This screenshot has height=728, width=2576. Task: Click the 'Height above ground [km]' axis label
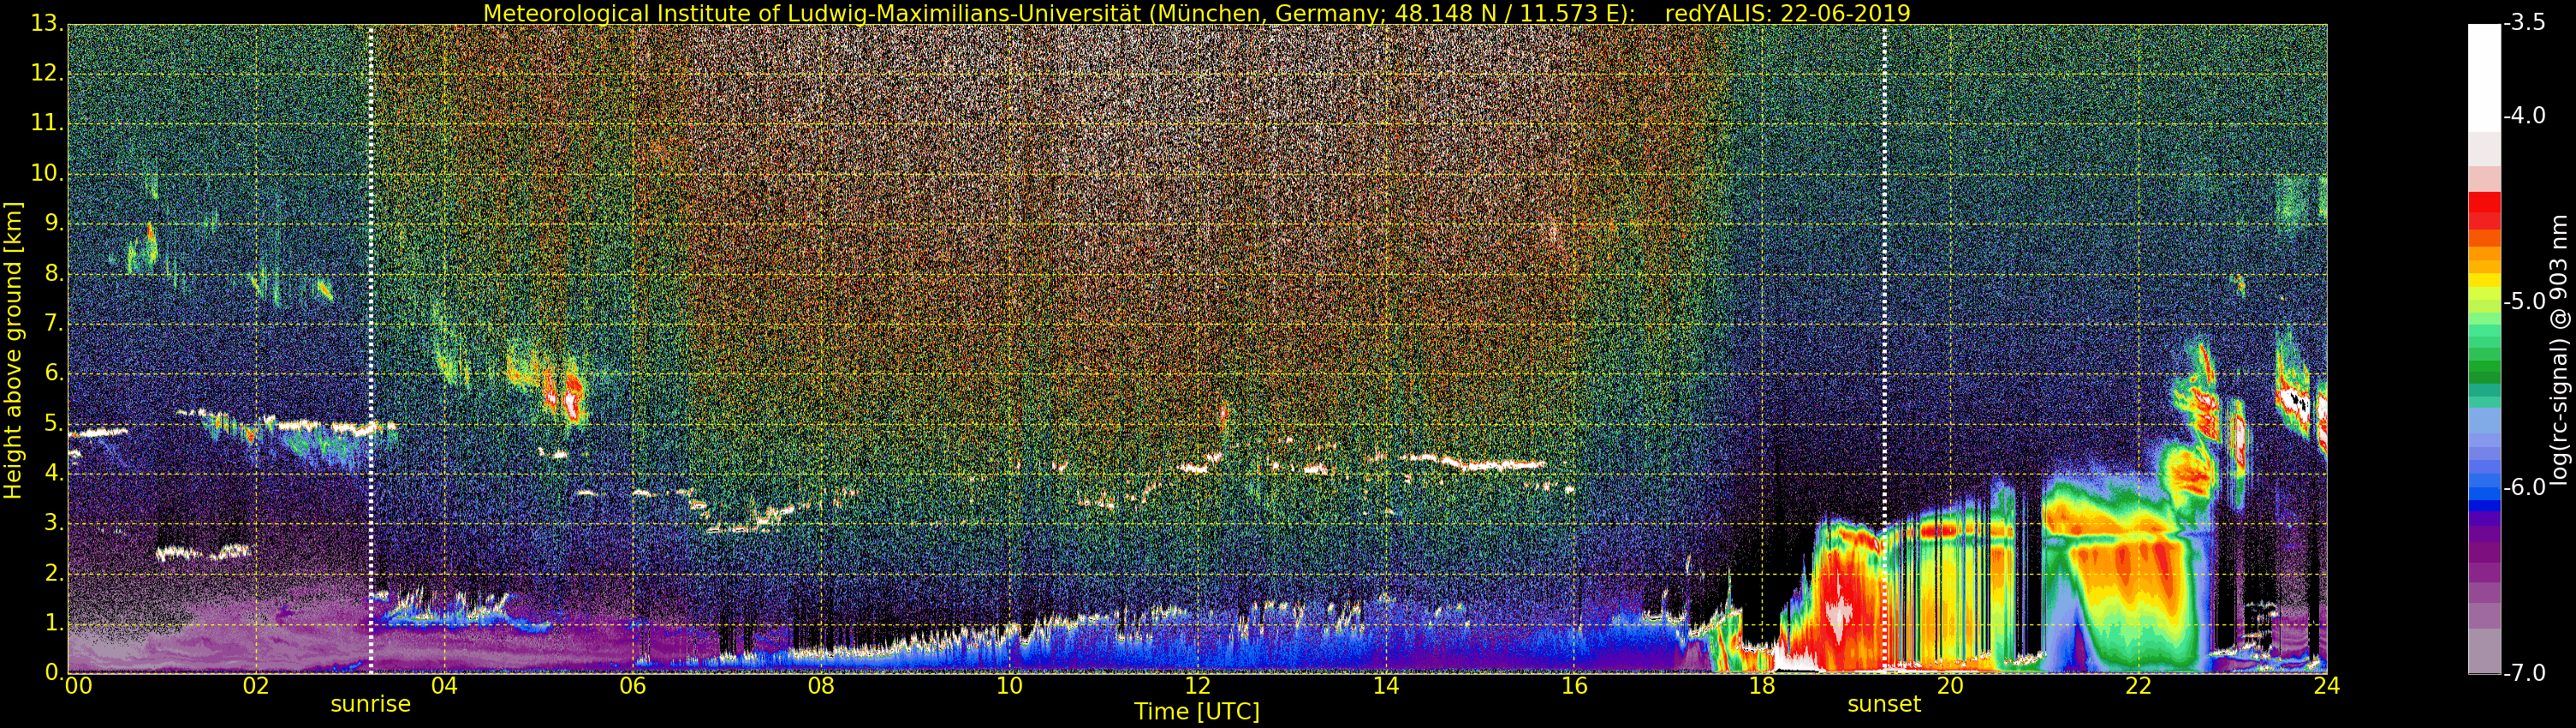13,350
